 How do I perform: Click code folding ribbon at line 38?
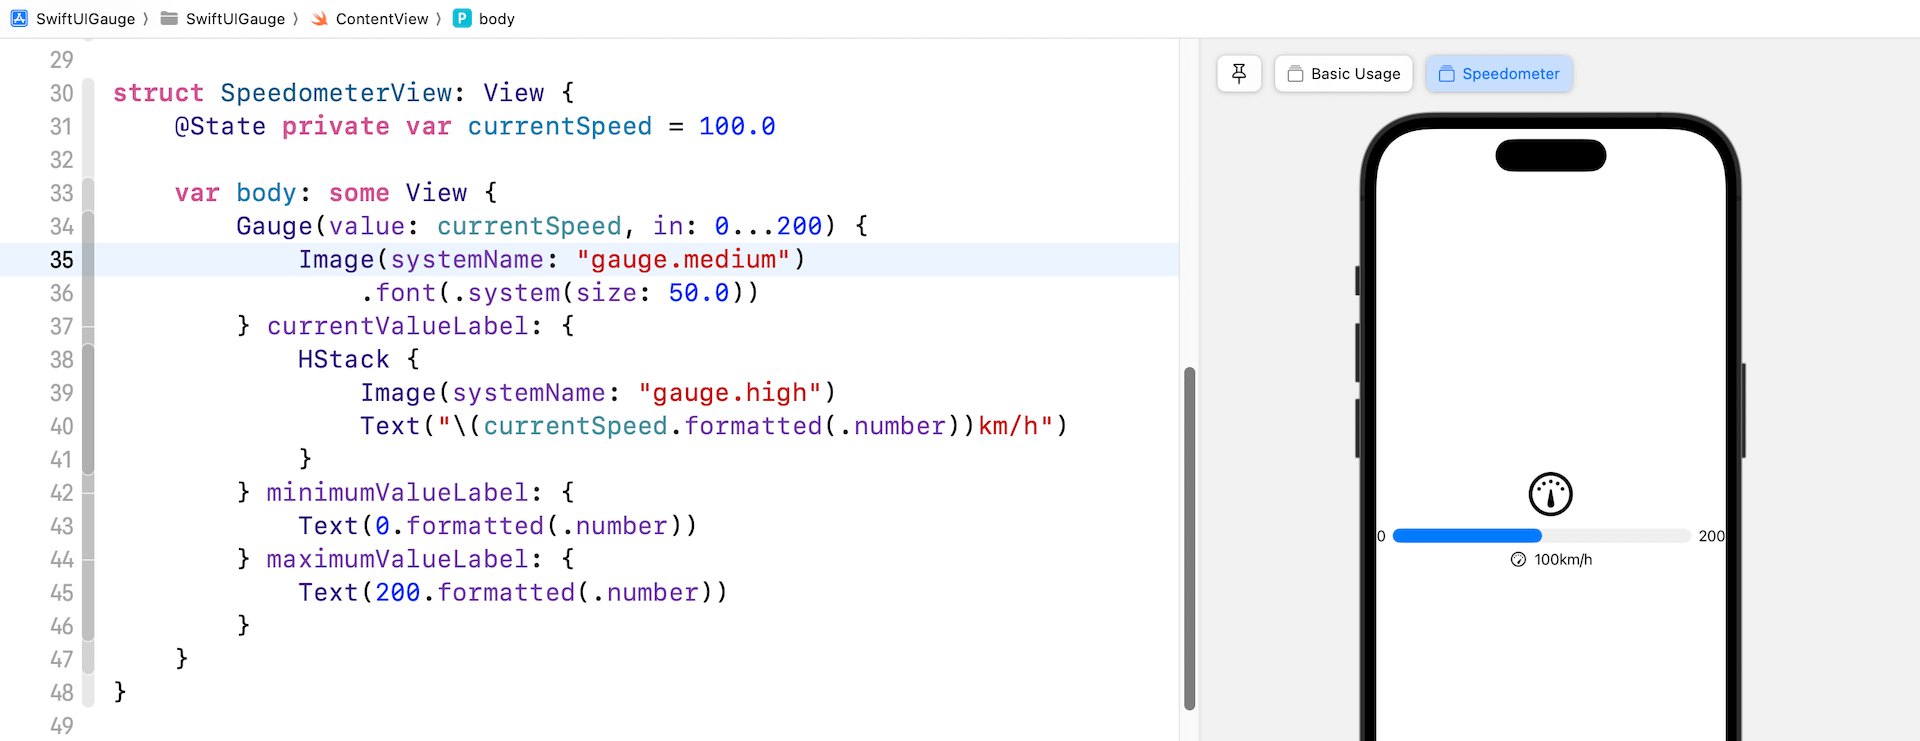click(88, 360)
